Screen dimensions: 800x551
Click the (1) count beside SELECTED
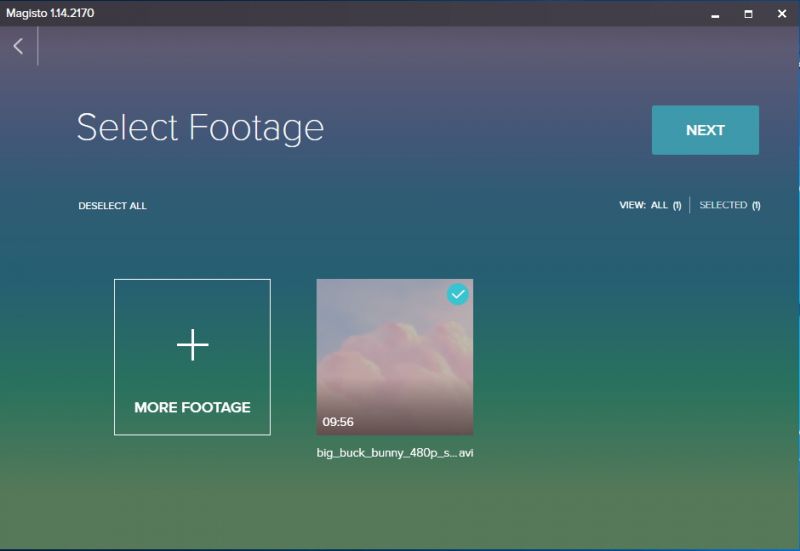756,205
